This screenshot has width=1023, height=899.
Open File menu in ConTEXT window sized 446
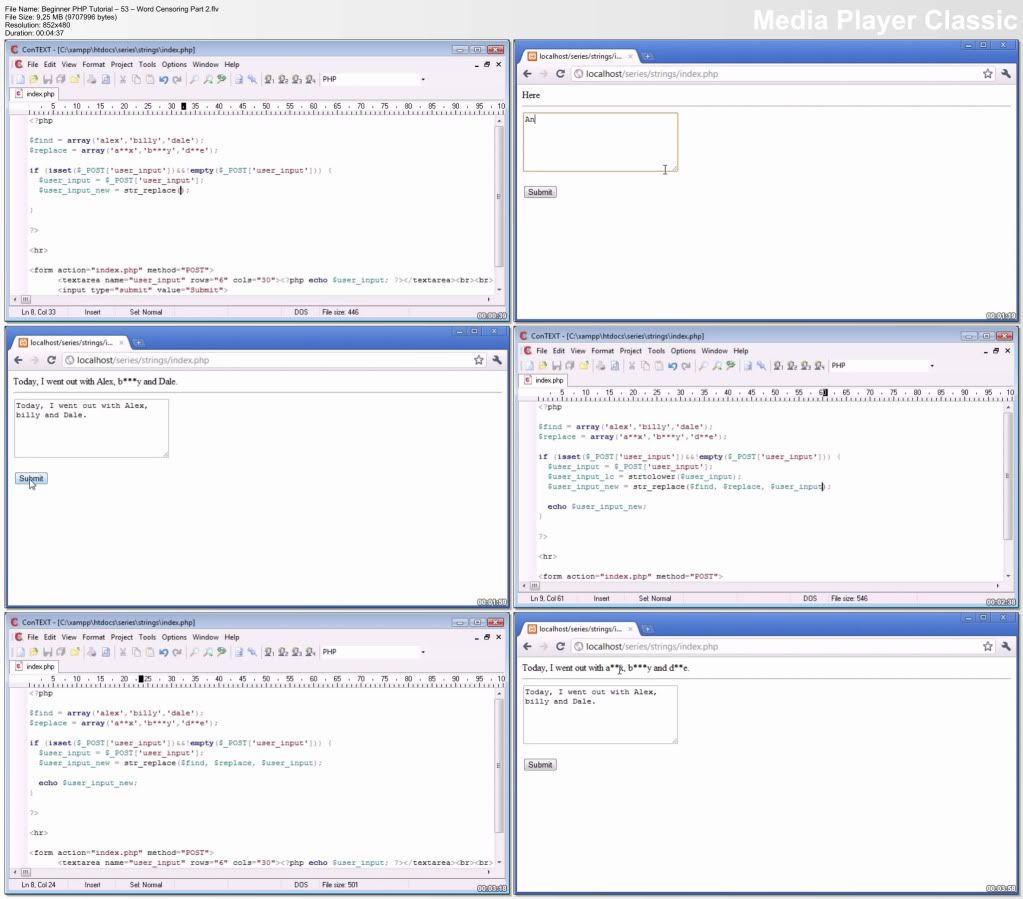[33, 65]
